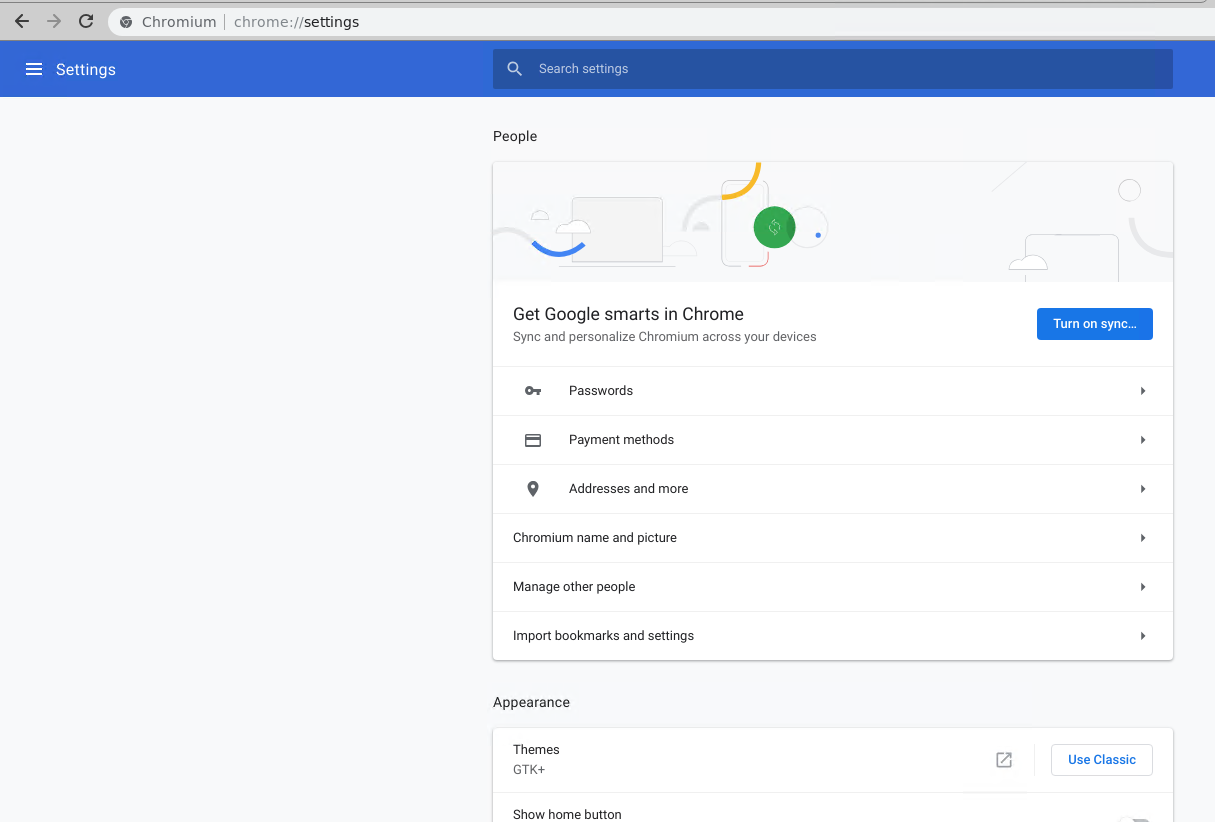Click the chrome://settings address bar
This screenshot has width=1215, height=822.
660,22
